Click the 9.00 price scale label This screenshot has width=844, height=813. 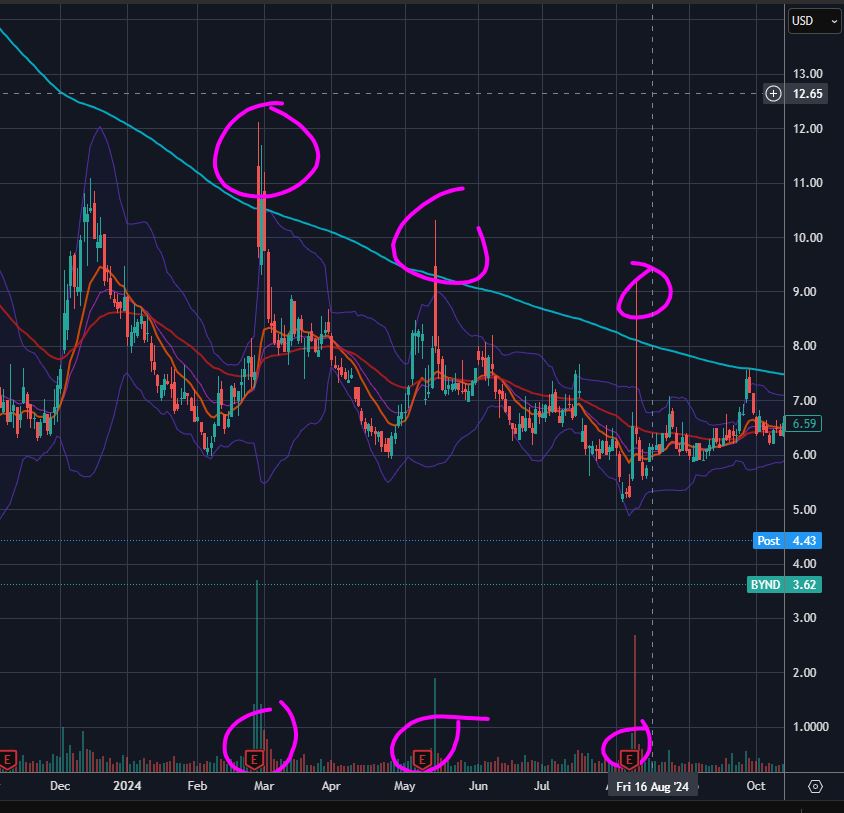click(x=804, y=292)
